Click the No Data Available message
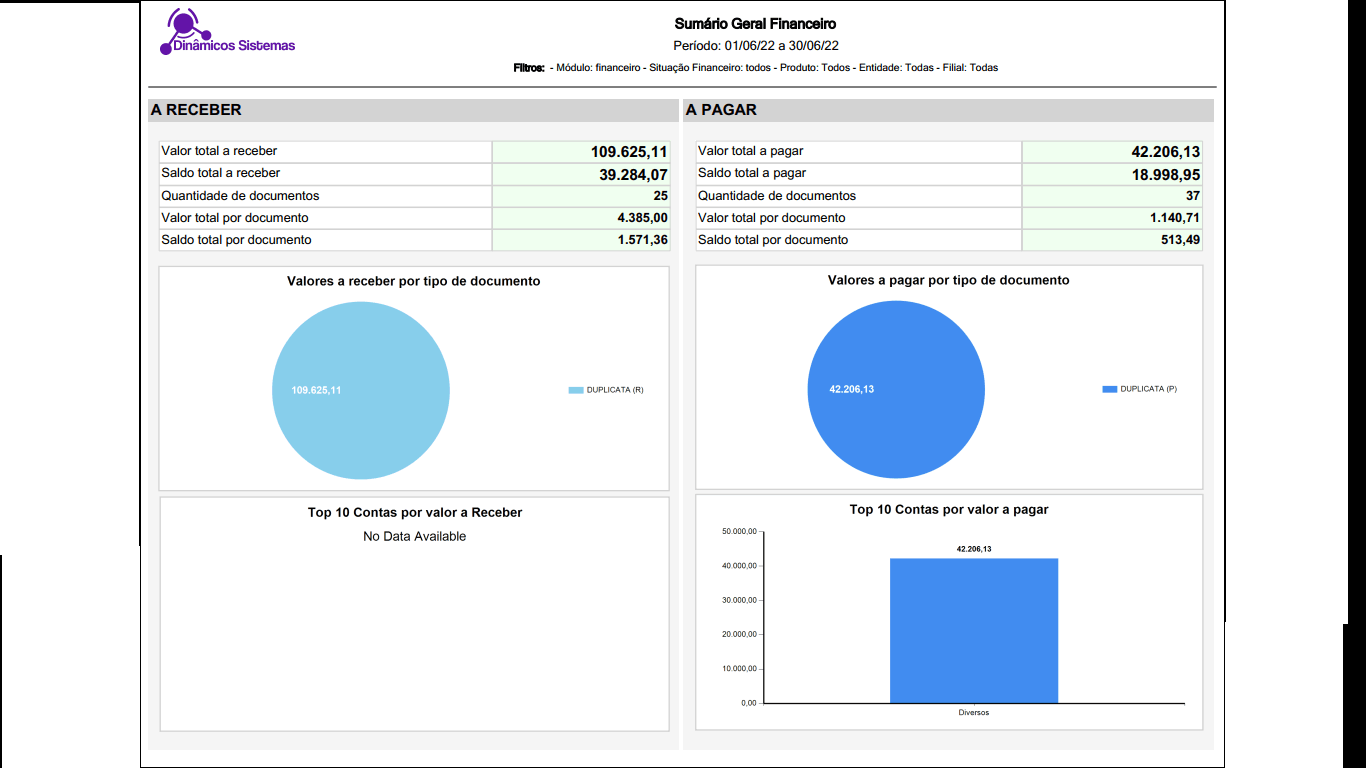Screen dimensions: 1366x768 click(414, 537)
